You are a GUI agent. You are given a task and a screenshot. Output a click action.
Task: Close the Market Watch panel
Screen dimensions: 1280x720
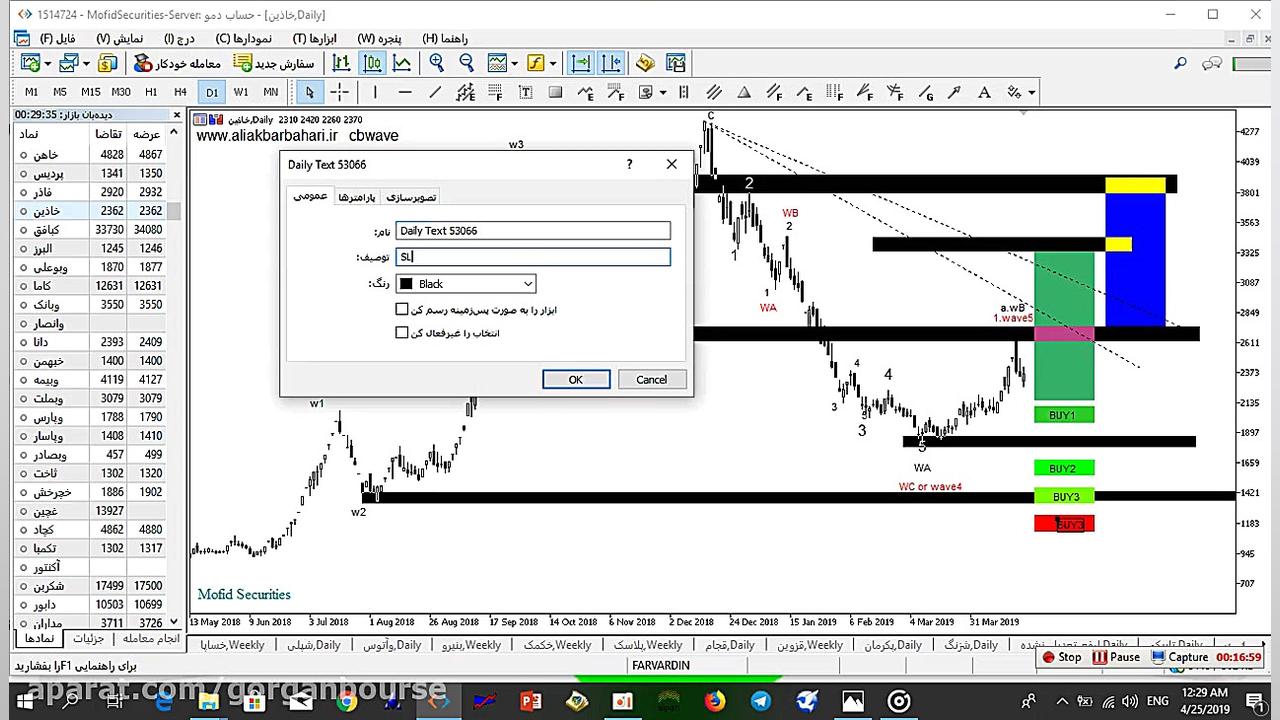177,115
